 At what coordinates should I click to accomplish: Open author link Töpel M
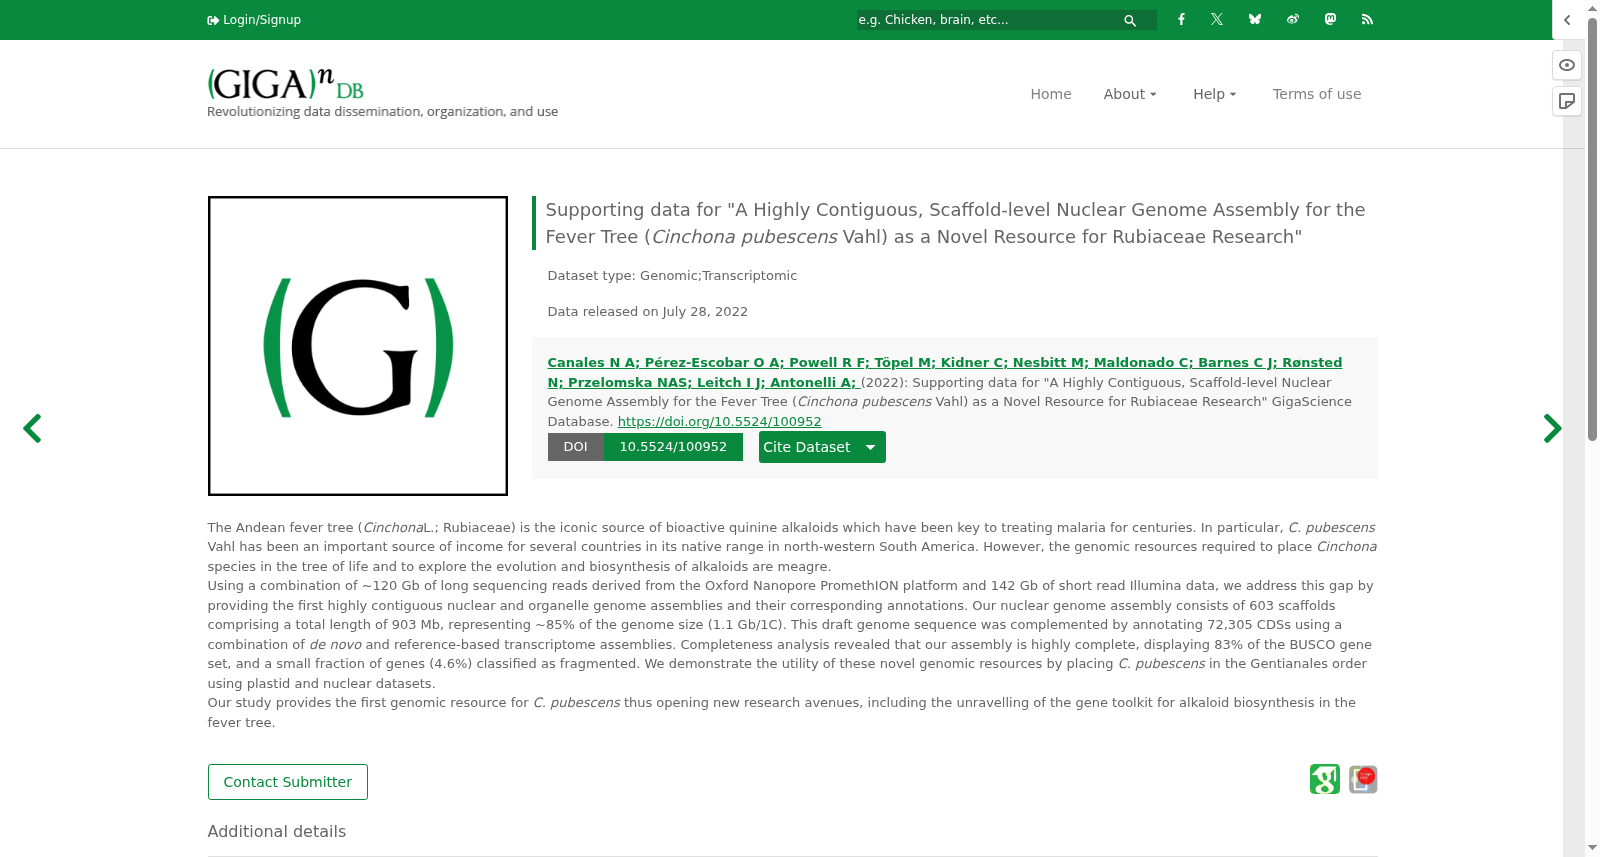pyautogui.click(x=905, y=363)
